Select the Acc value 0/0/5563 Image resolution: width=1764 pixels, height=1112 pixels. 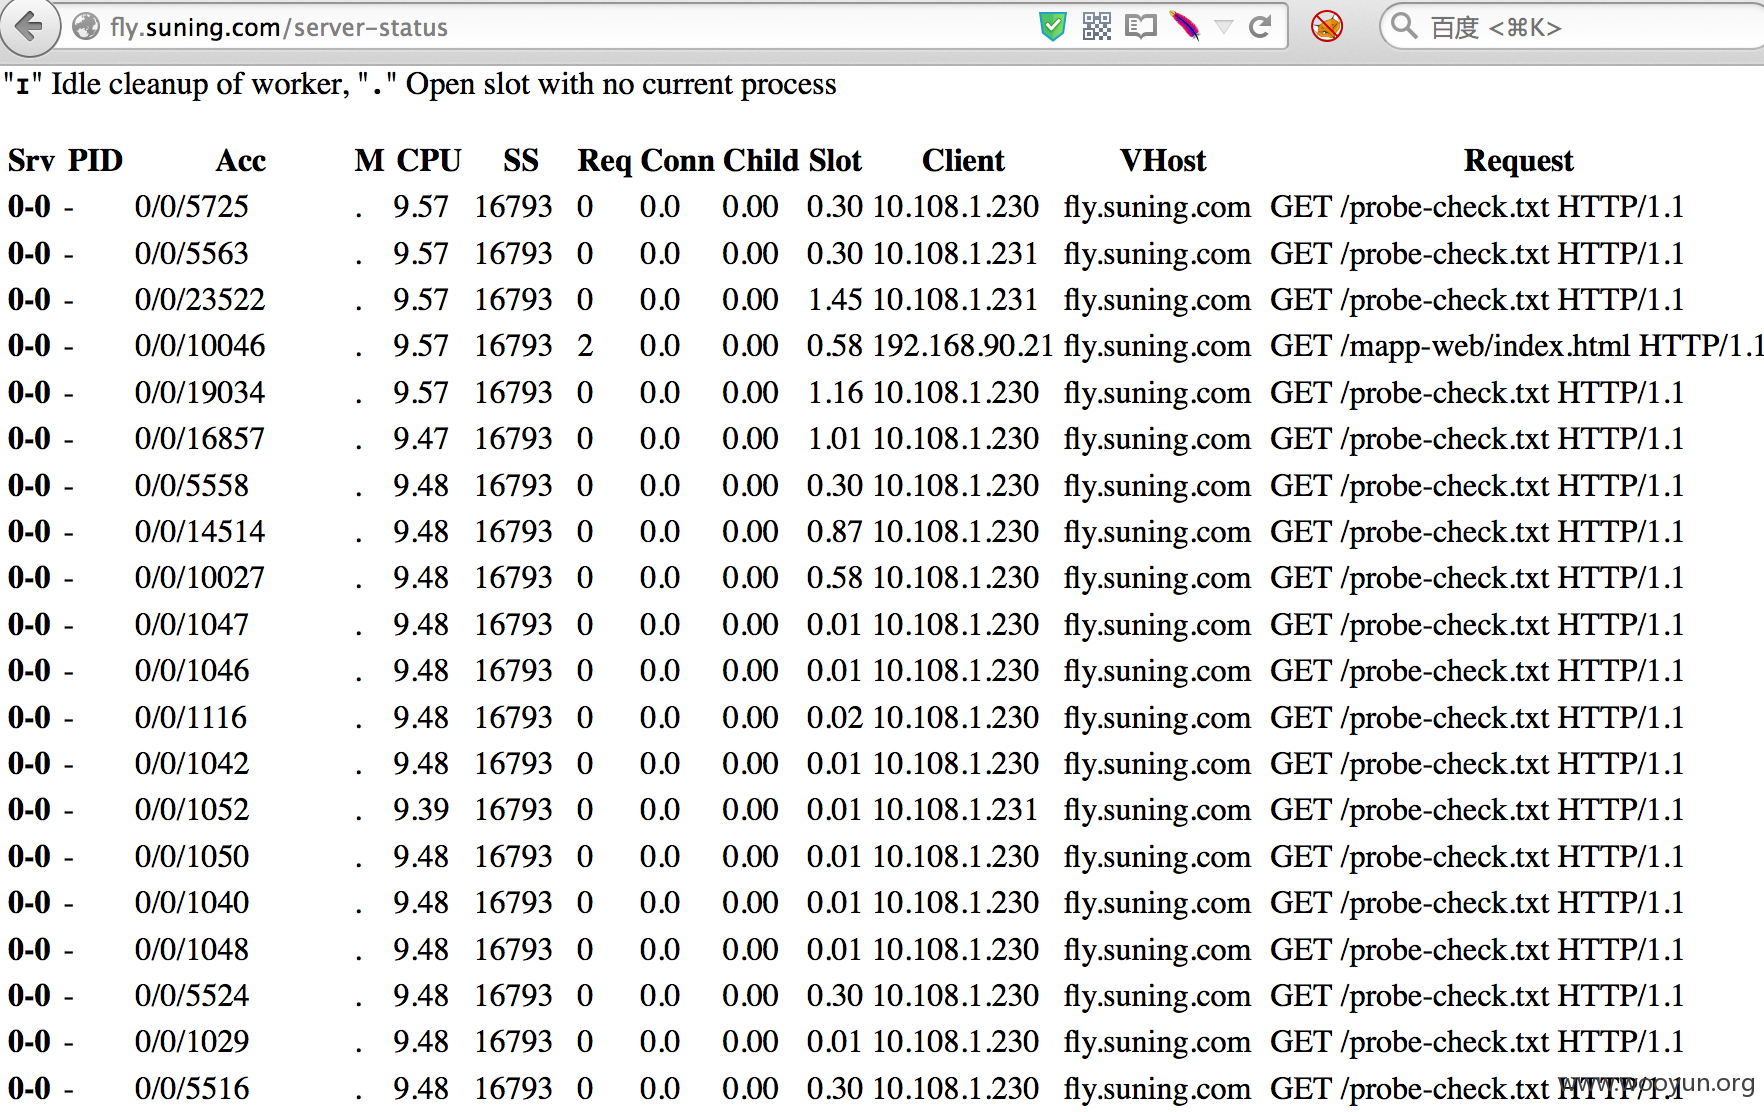pos(191,254)
